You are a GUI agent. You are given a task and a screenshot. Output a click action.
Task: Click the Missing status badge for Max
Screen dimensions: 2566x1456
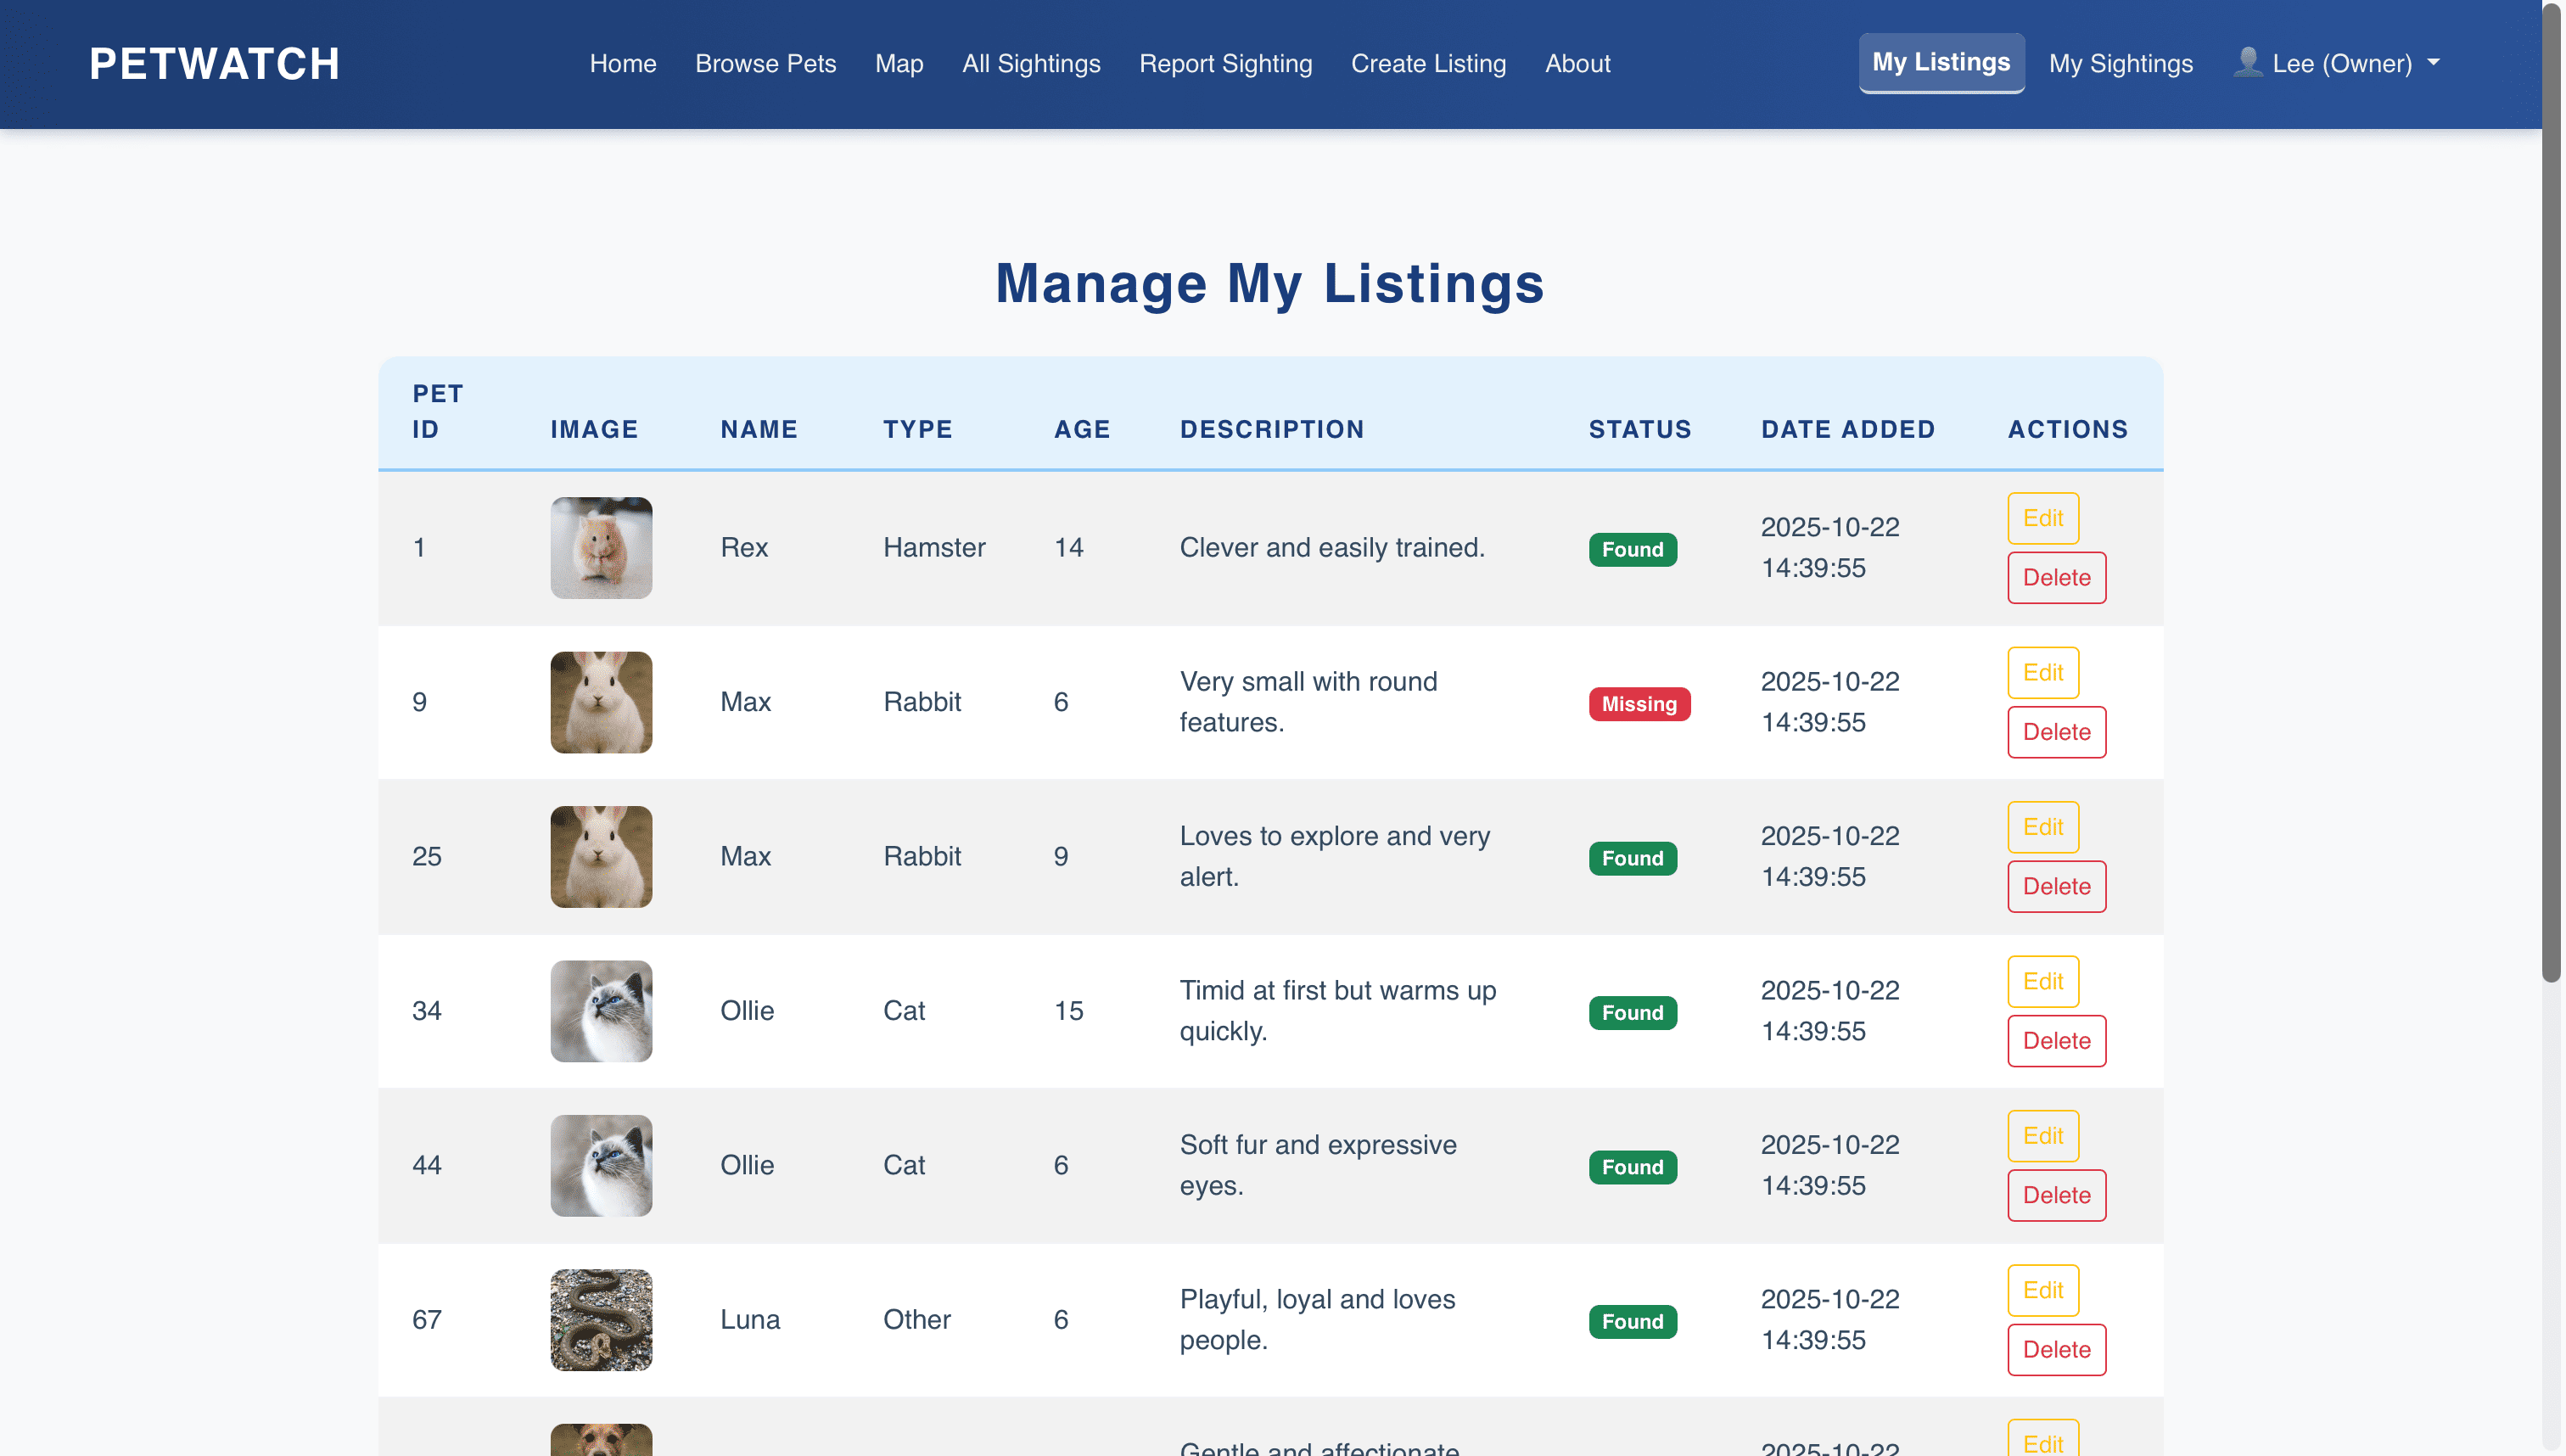click(x=1639, y=704)
